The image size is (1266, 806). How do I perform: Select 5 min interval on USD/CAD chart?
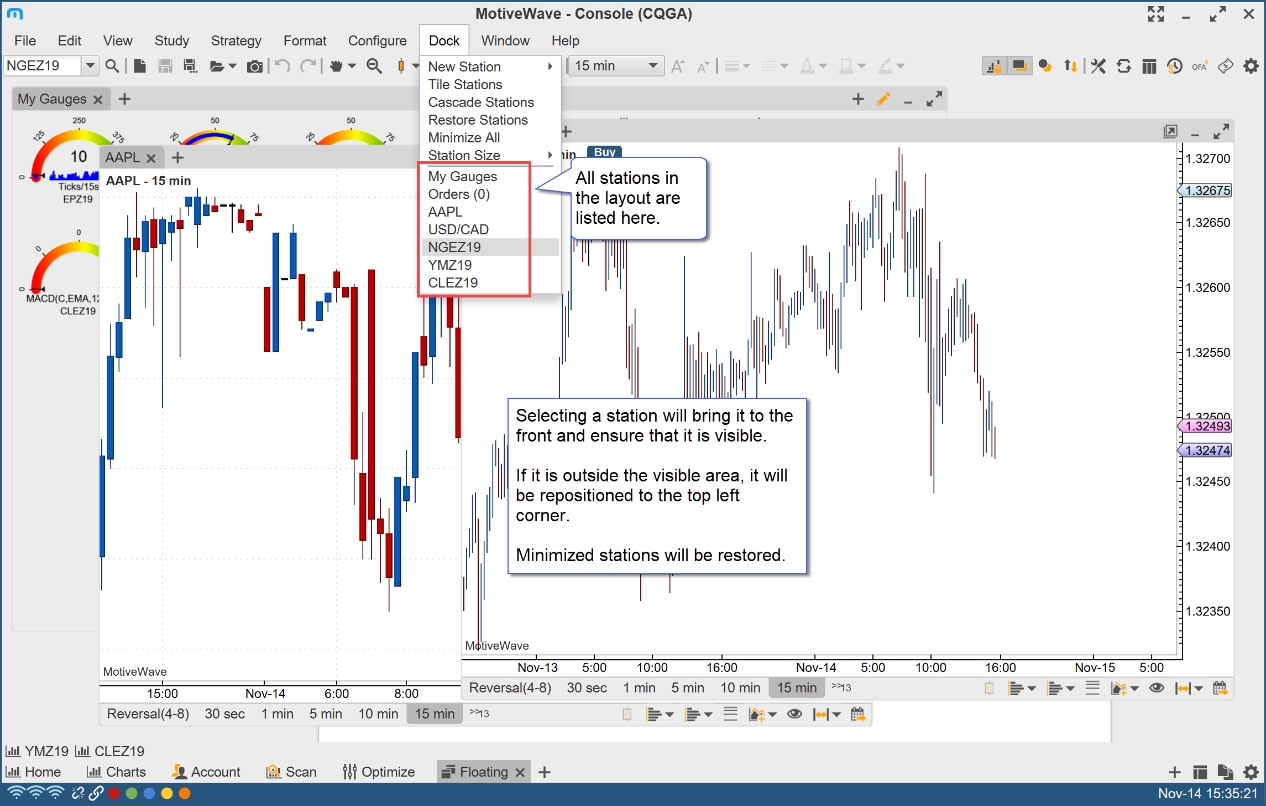tap(688, 688)
